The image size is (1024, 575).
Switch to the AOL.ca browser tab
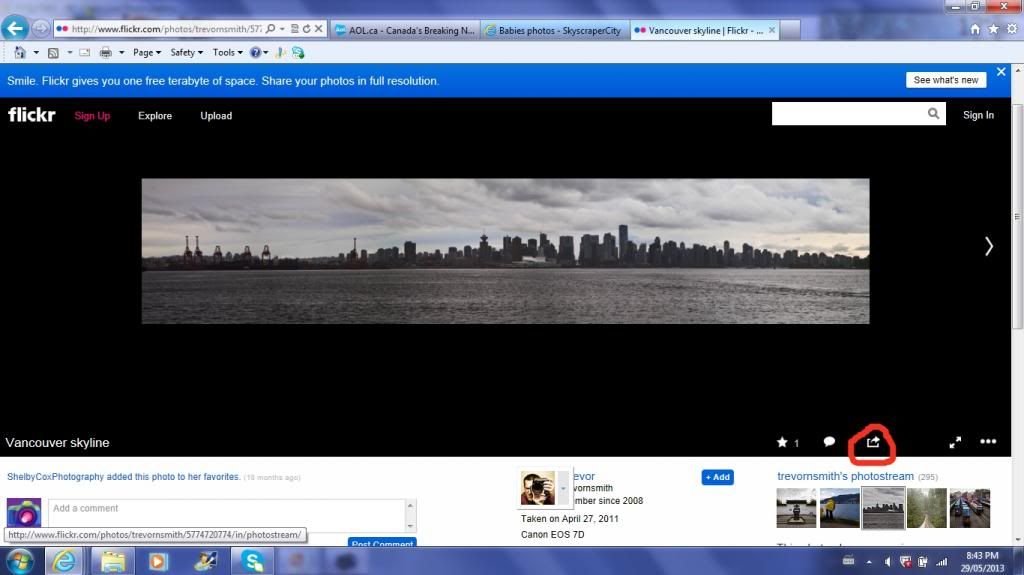405,30
